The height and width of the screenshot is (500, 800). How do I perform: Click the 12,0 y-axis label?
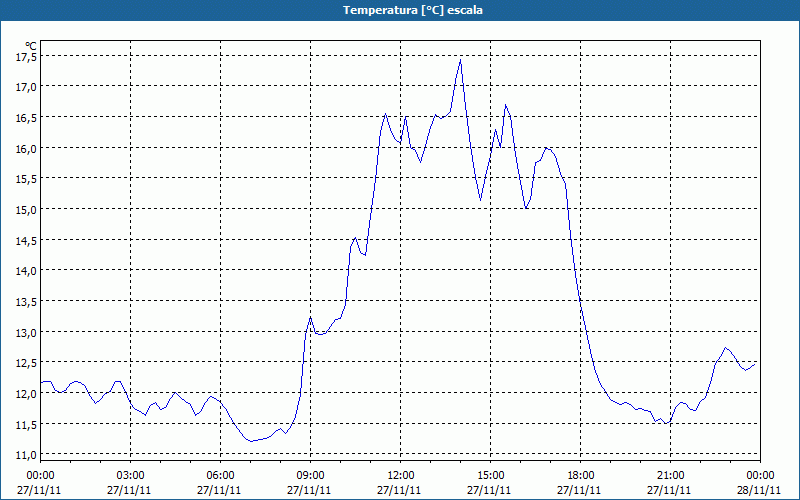coord(27,393)
